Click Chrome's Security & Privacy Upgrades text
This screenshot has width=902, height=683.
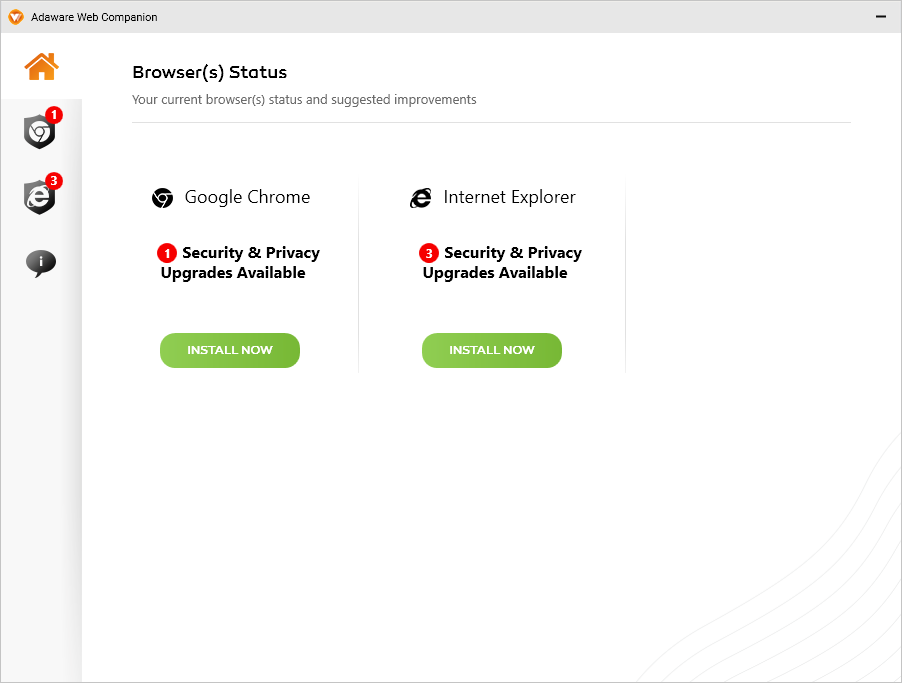coord(240,263)
